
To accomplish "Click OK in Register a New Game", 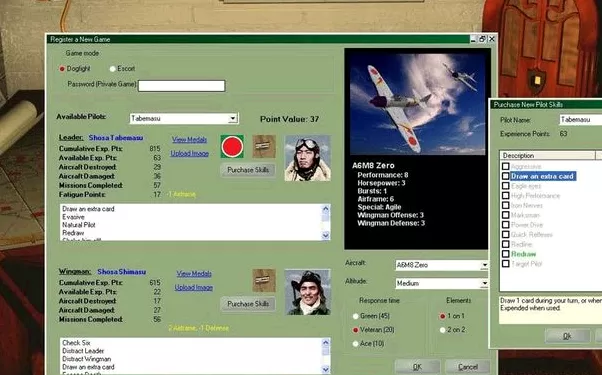I will 417,367.
